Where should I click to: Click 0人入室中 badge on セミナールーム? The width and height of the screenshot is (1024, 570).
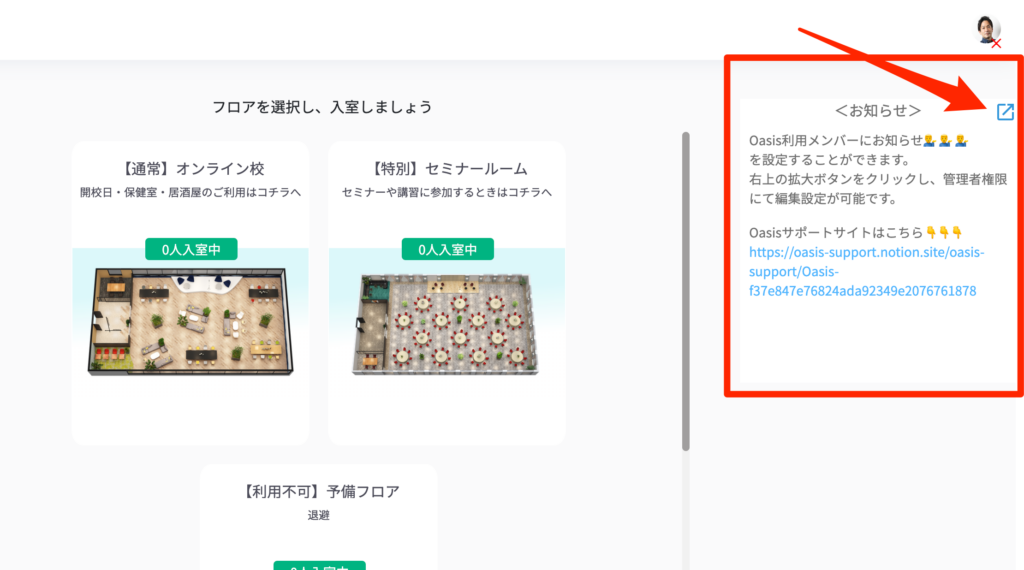coord(447,249)
